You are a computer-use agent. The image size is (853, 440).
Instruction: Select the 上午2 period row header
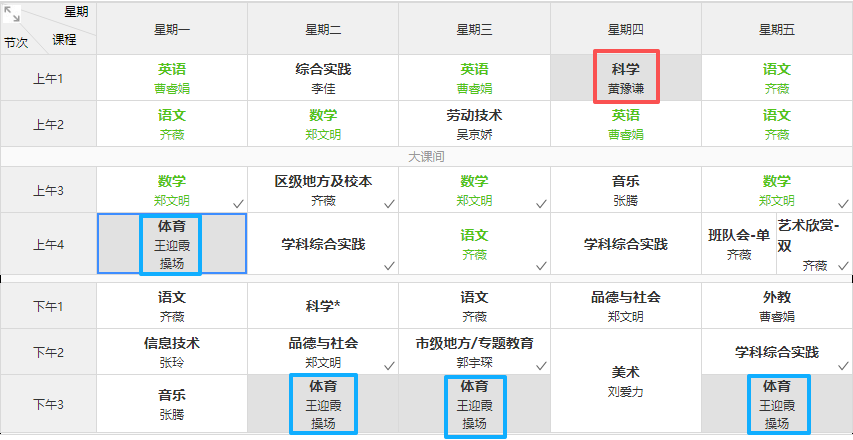coord(48,124)
